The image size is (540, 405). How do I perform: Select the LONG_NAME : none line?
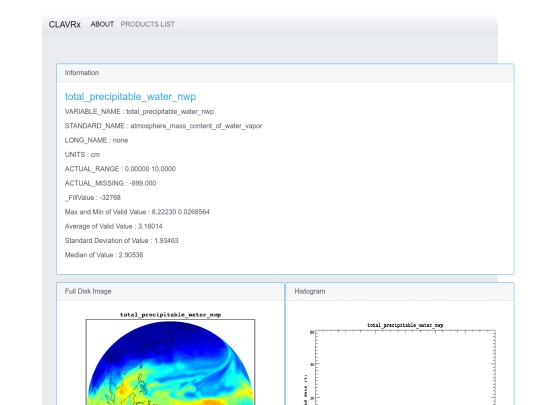[96, 141]
